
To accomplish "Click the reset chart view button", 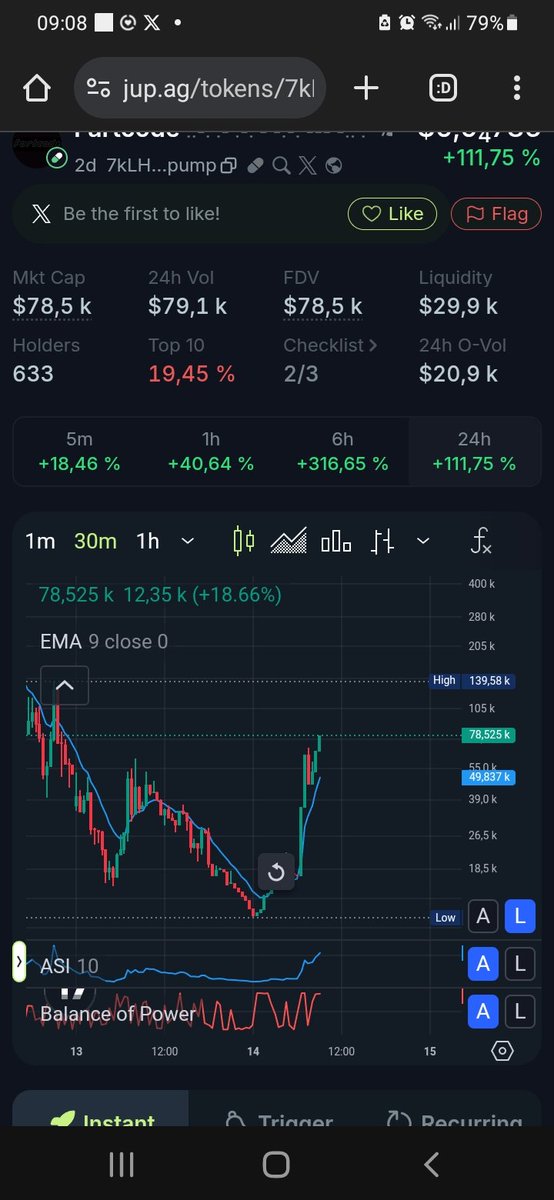I will 276,872.
